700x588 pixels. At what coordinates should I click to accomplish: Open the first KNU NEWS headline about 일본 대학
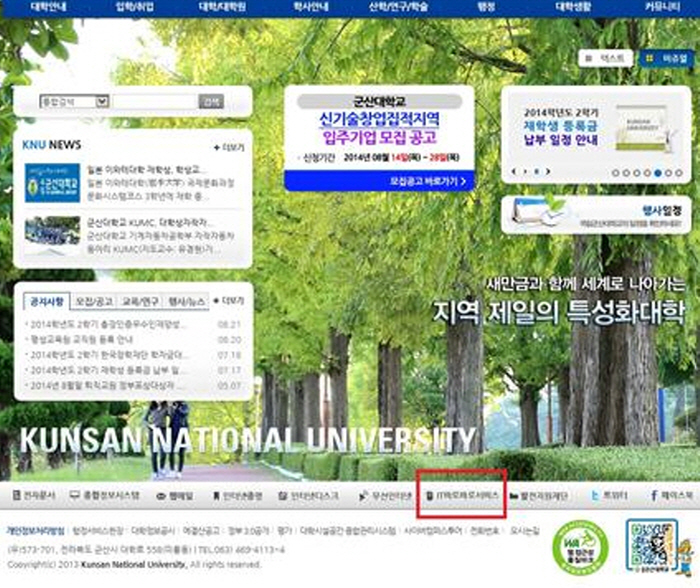click(x=147, y=170)
